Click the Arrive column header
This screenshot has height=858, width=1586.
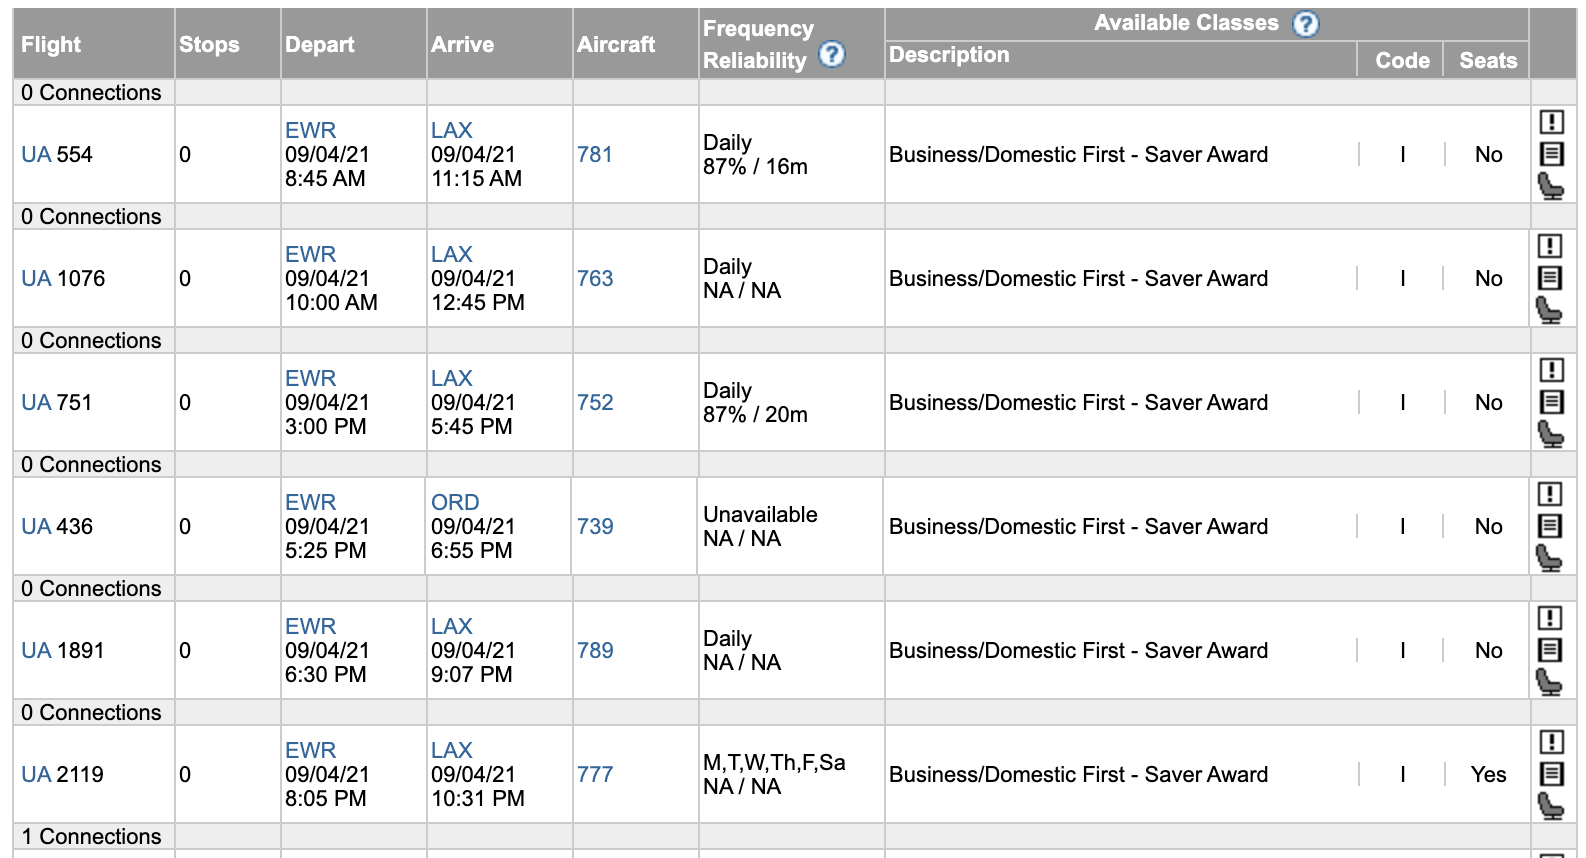tap(463, 44)
